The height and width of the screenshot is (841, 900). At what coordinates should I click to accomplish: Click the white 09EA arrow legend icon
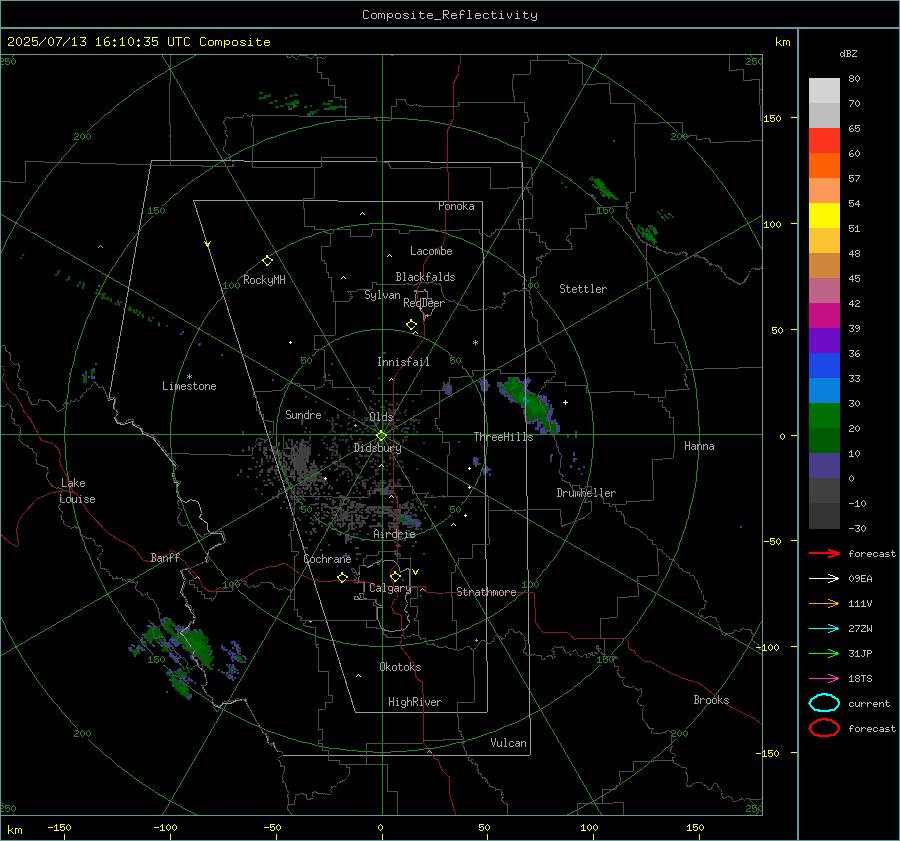824,579
